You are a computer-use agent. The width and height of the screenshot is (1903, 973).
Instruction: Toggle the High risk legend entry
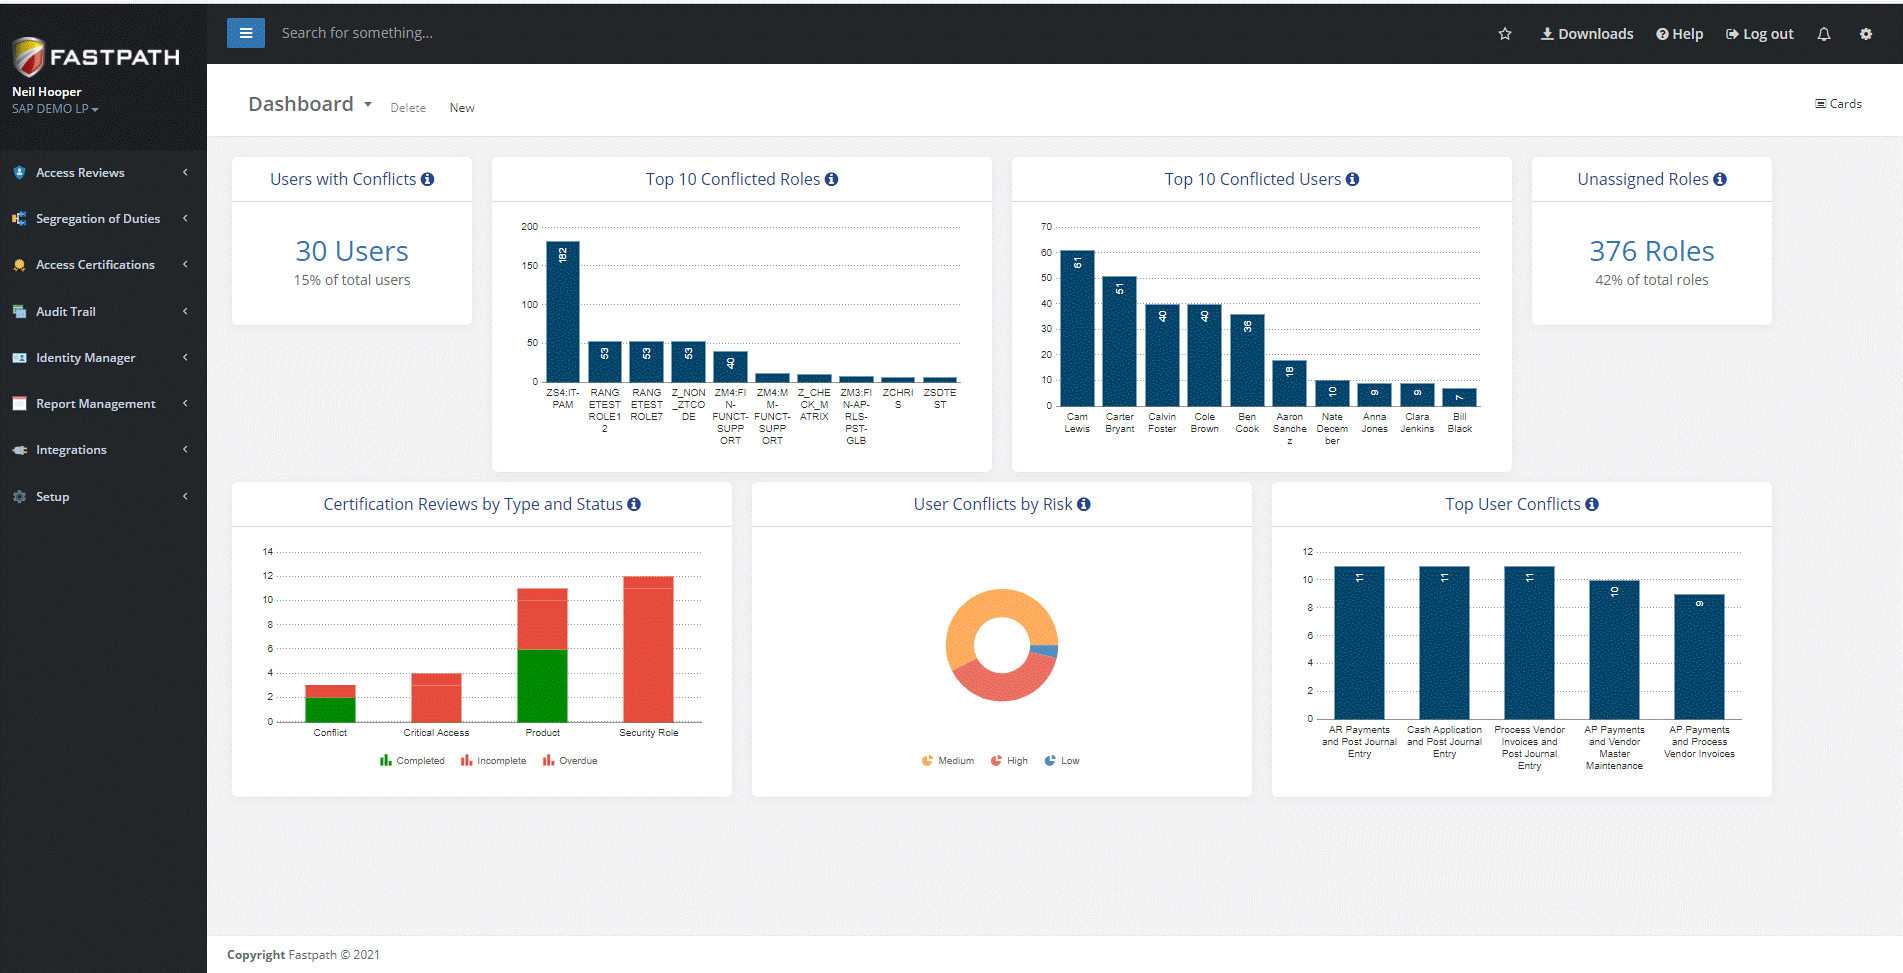1009,760
